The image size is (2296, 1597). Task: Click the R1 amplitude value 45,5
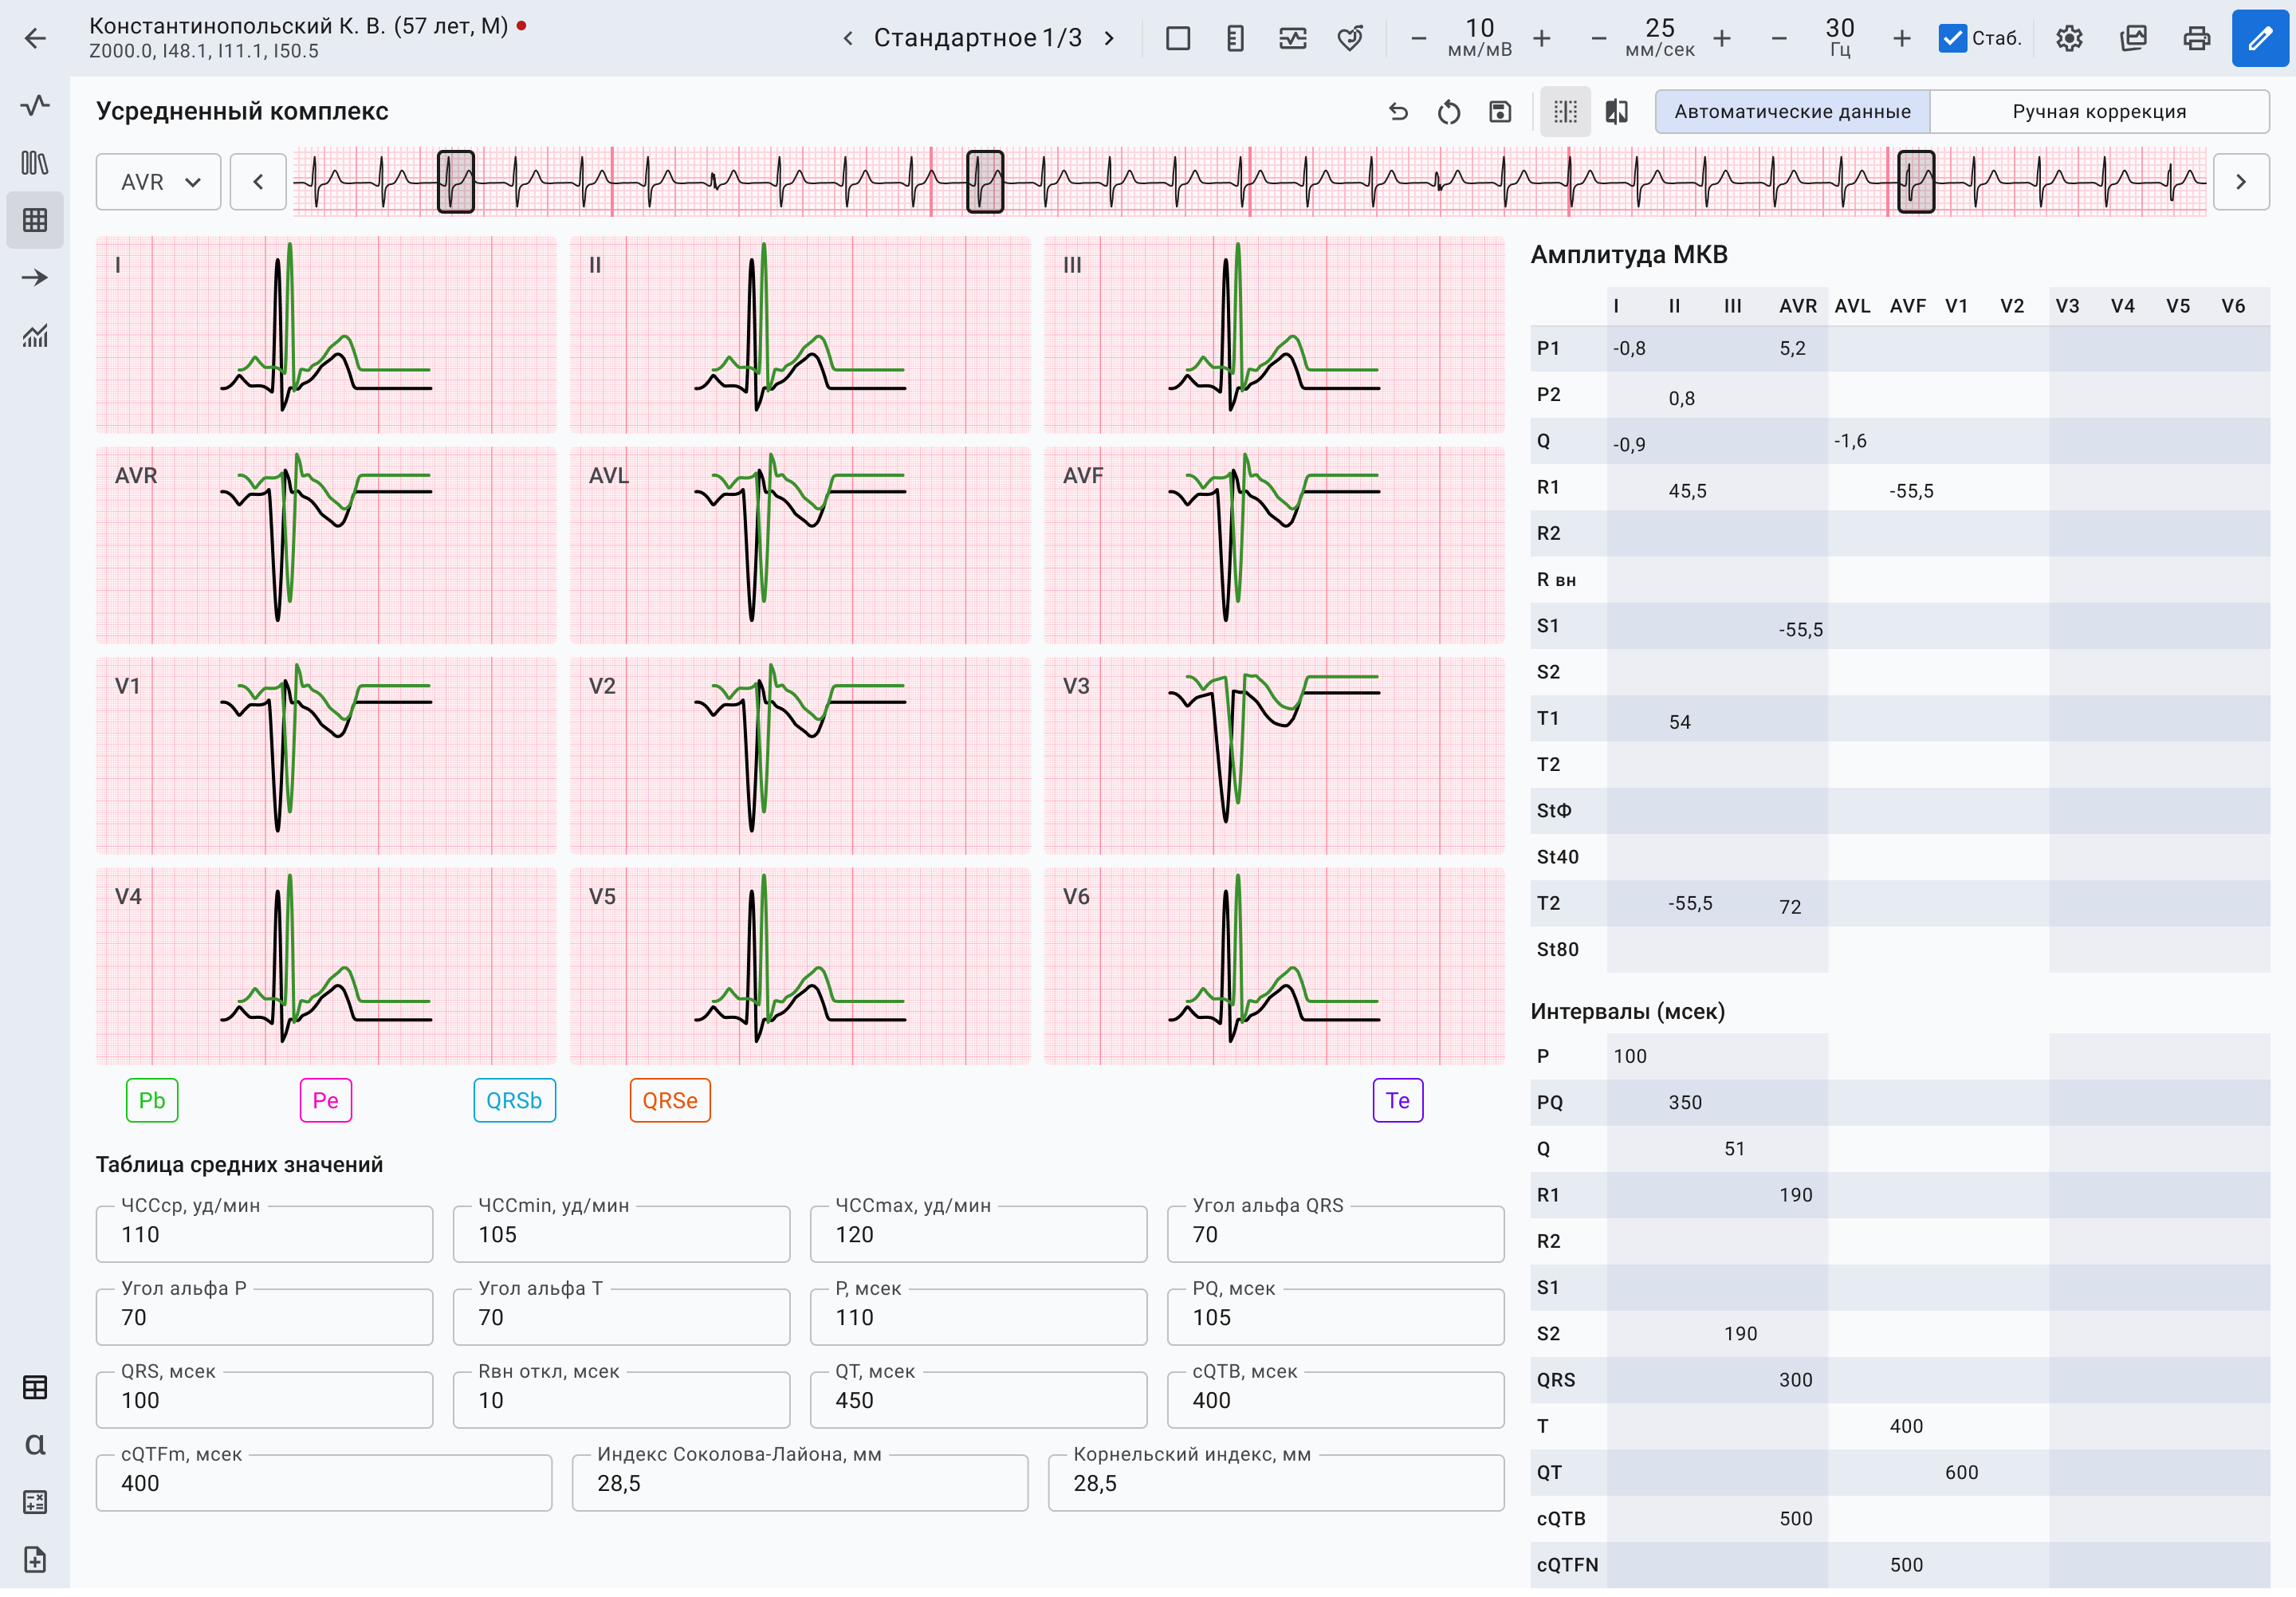(1688, 491)
